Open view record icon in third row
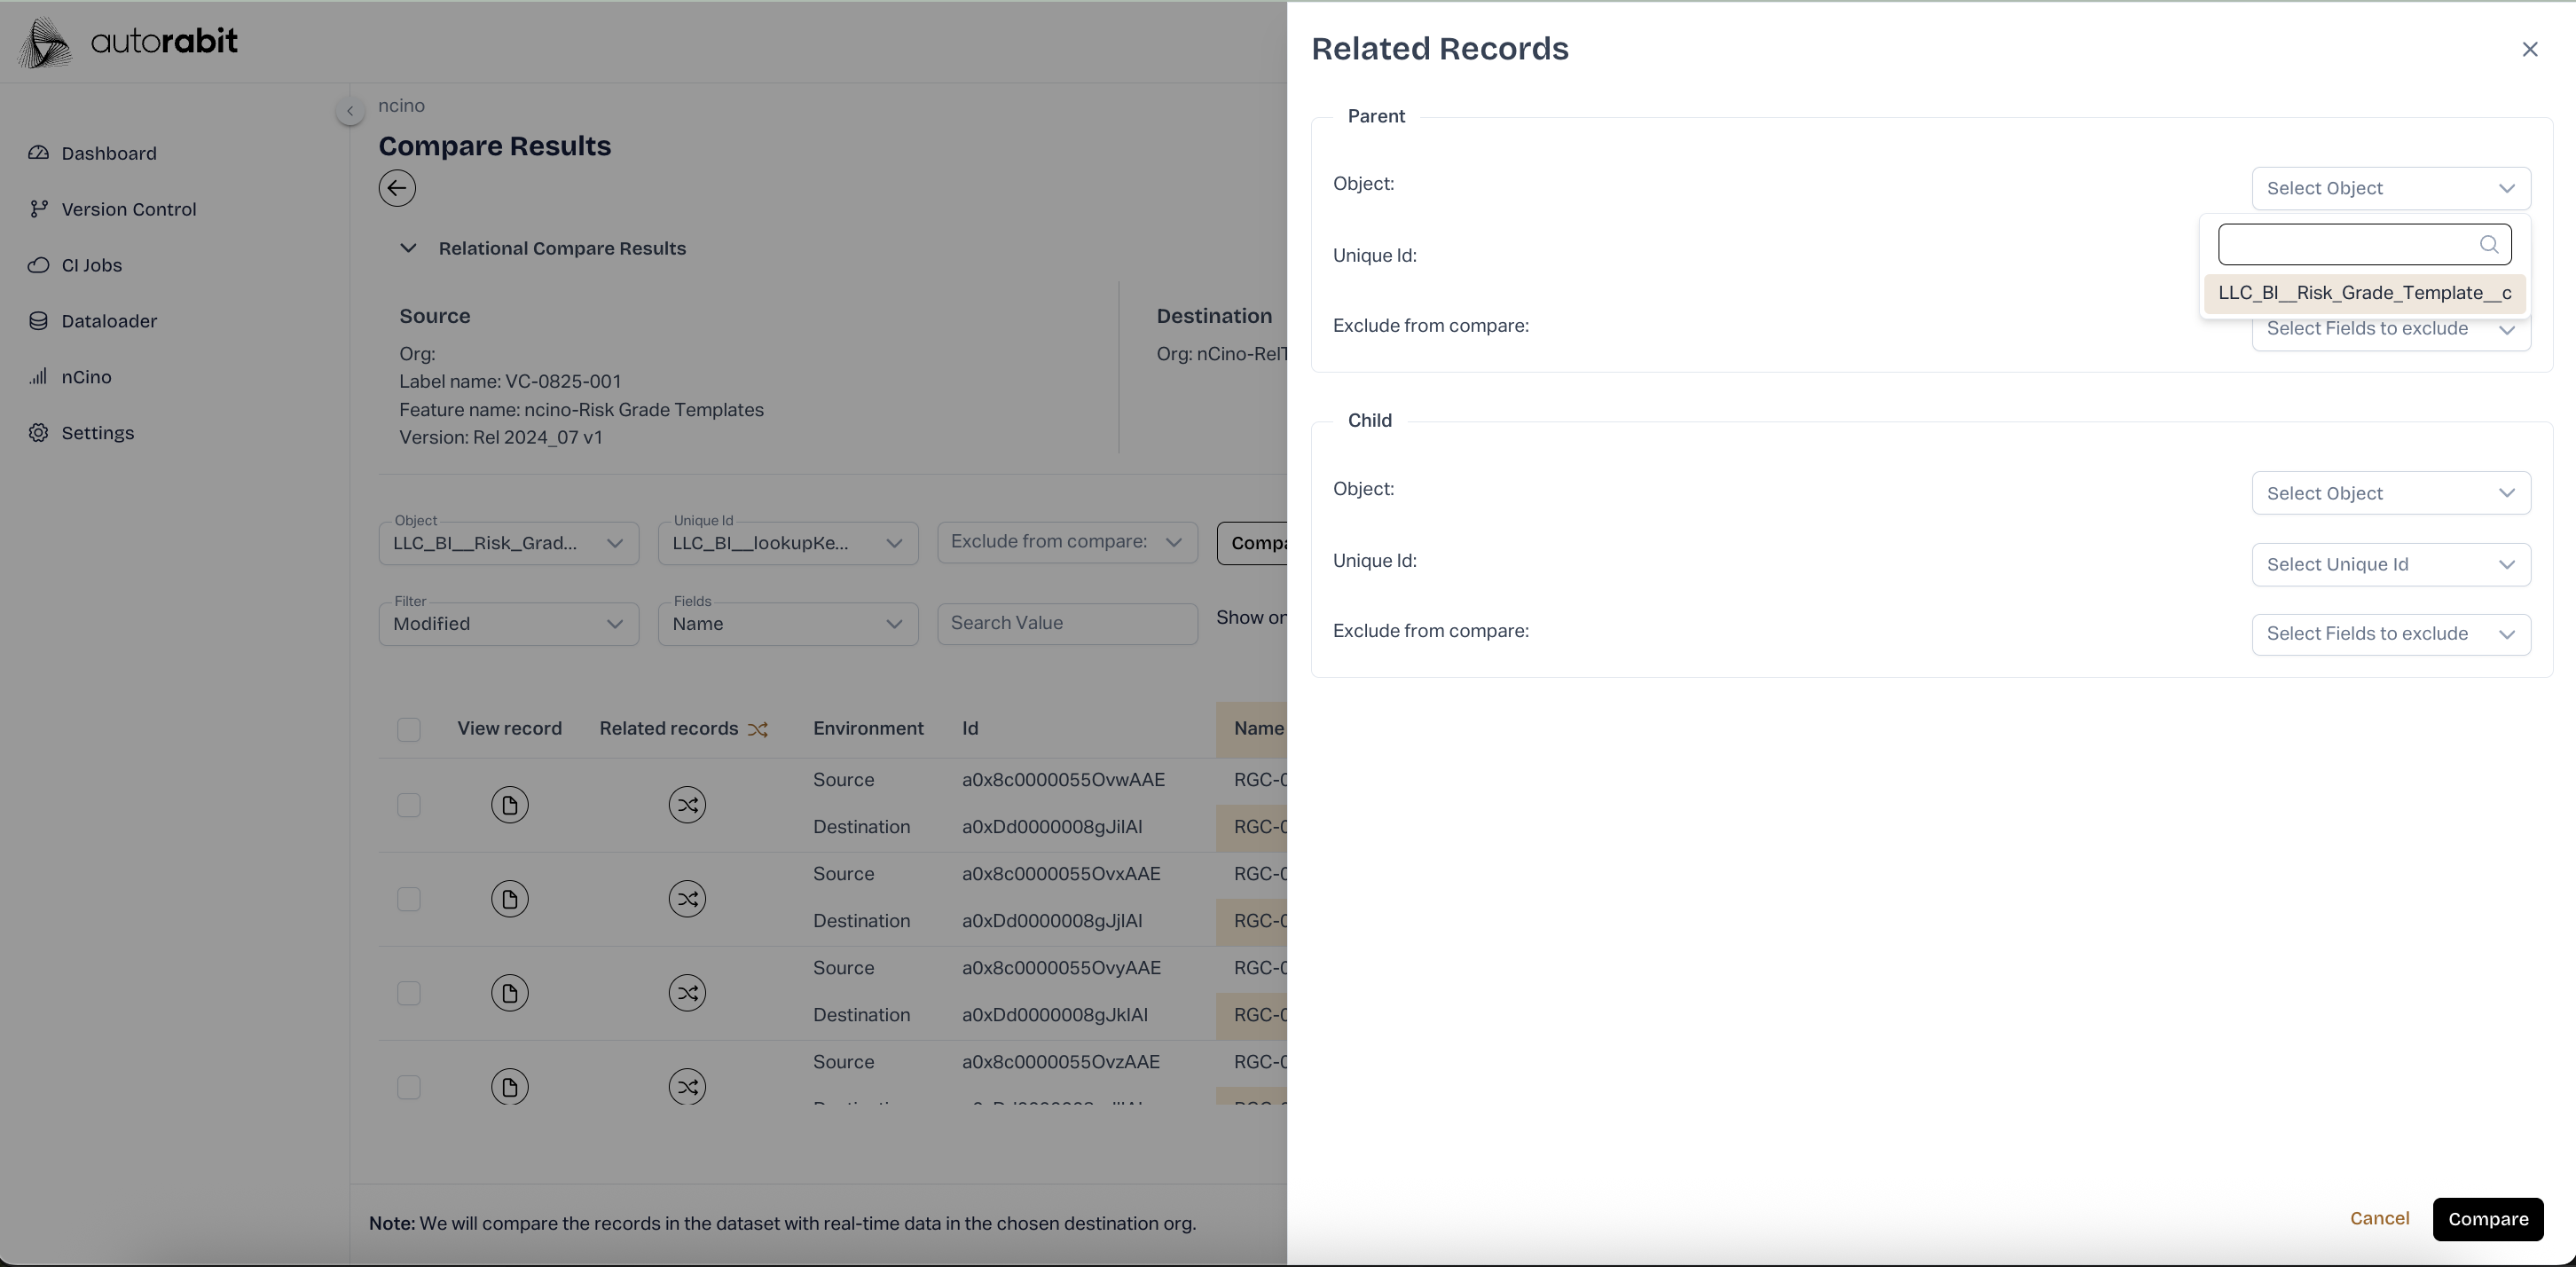 (509, 993)
